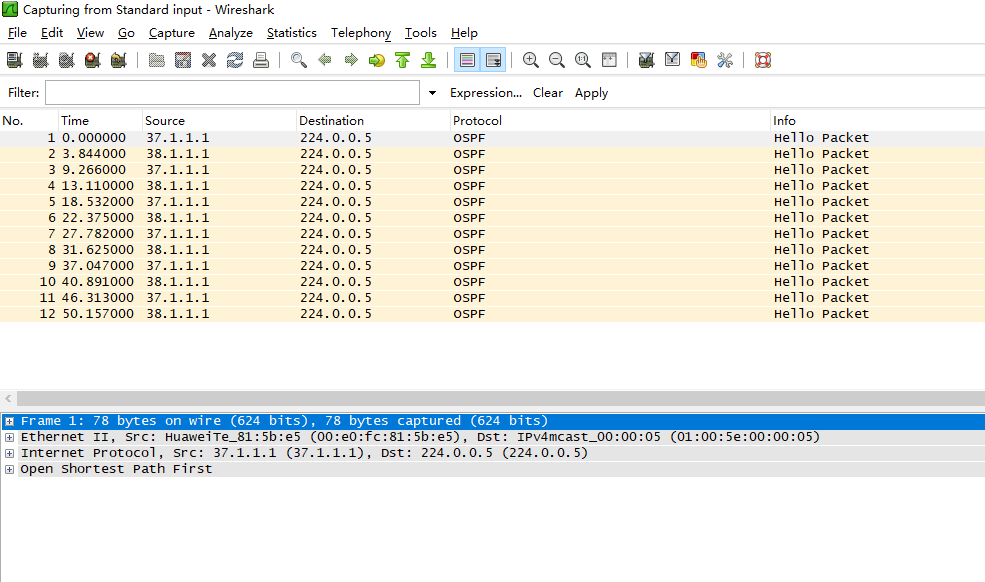This screenshot has width=985, height=582.
Task: Restart the running capture icon
Action: pyautogui.click(x=119, y=60)
